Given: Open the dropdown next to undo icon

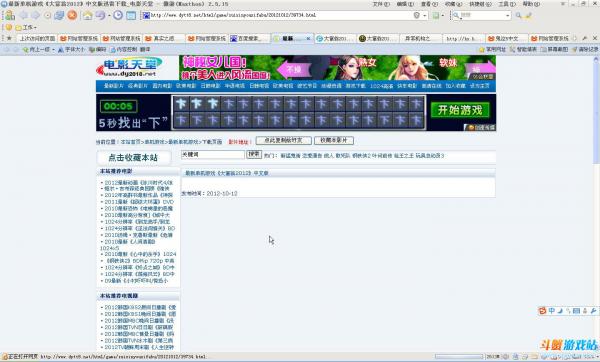Looking at the screenshot, I should point(109,16).
